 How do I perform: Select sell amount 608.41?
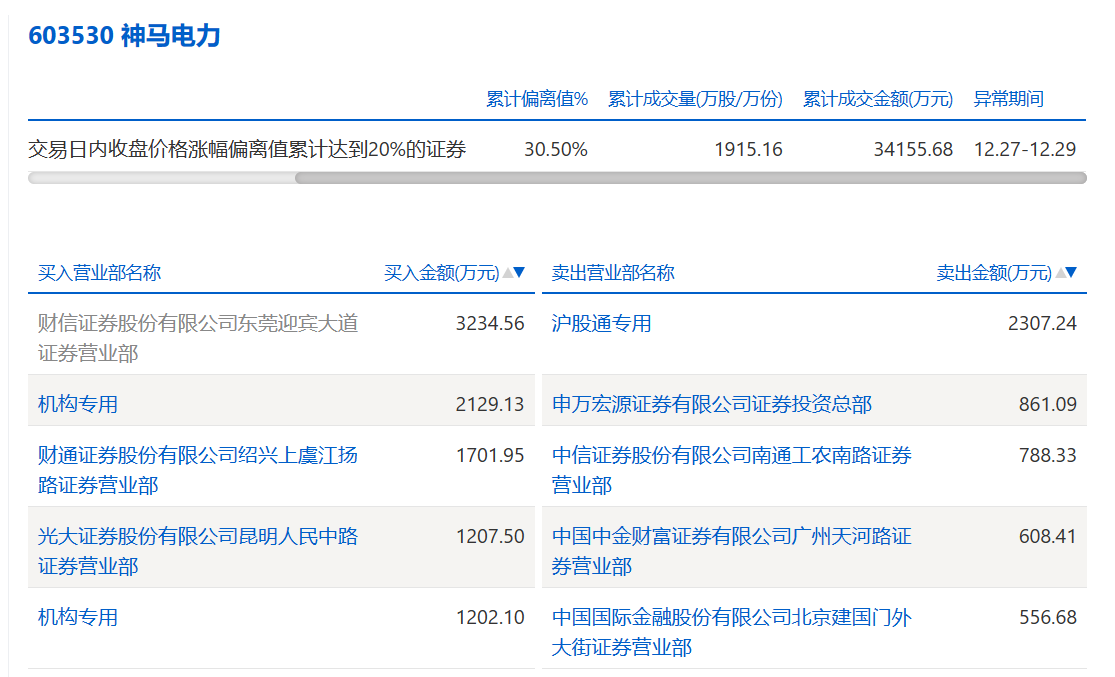[x=1047, y=536]
